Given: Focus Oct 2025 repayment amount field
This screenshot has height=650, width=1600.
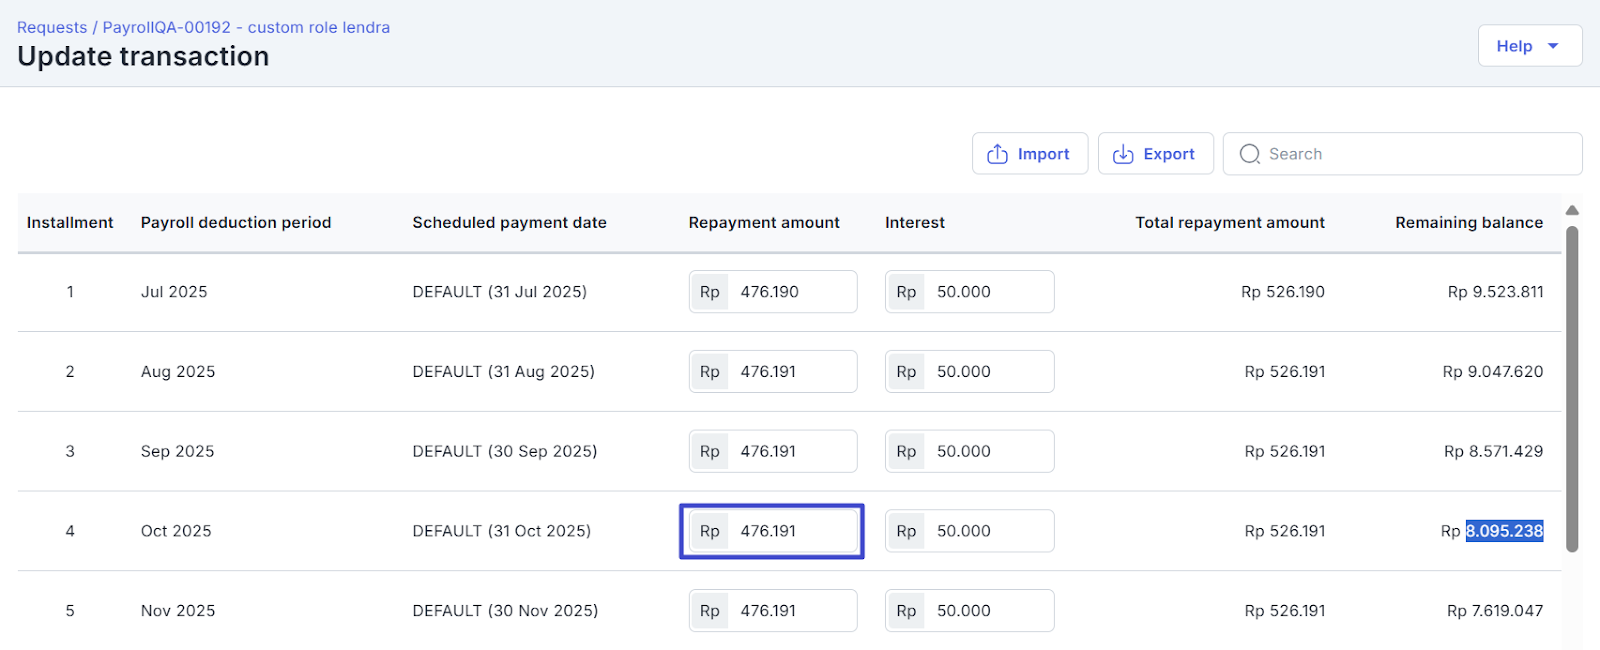Looking at the screenshot, I should point(790,531).
